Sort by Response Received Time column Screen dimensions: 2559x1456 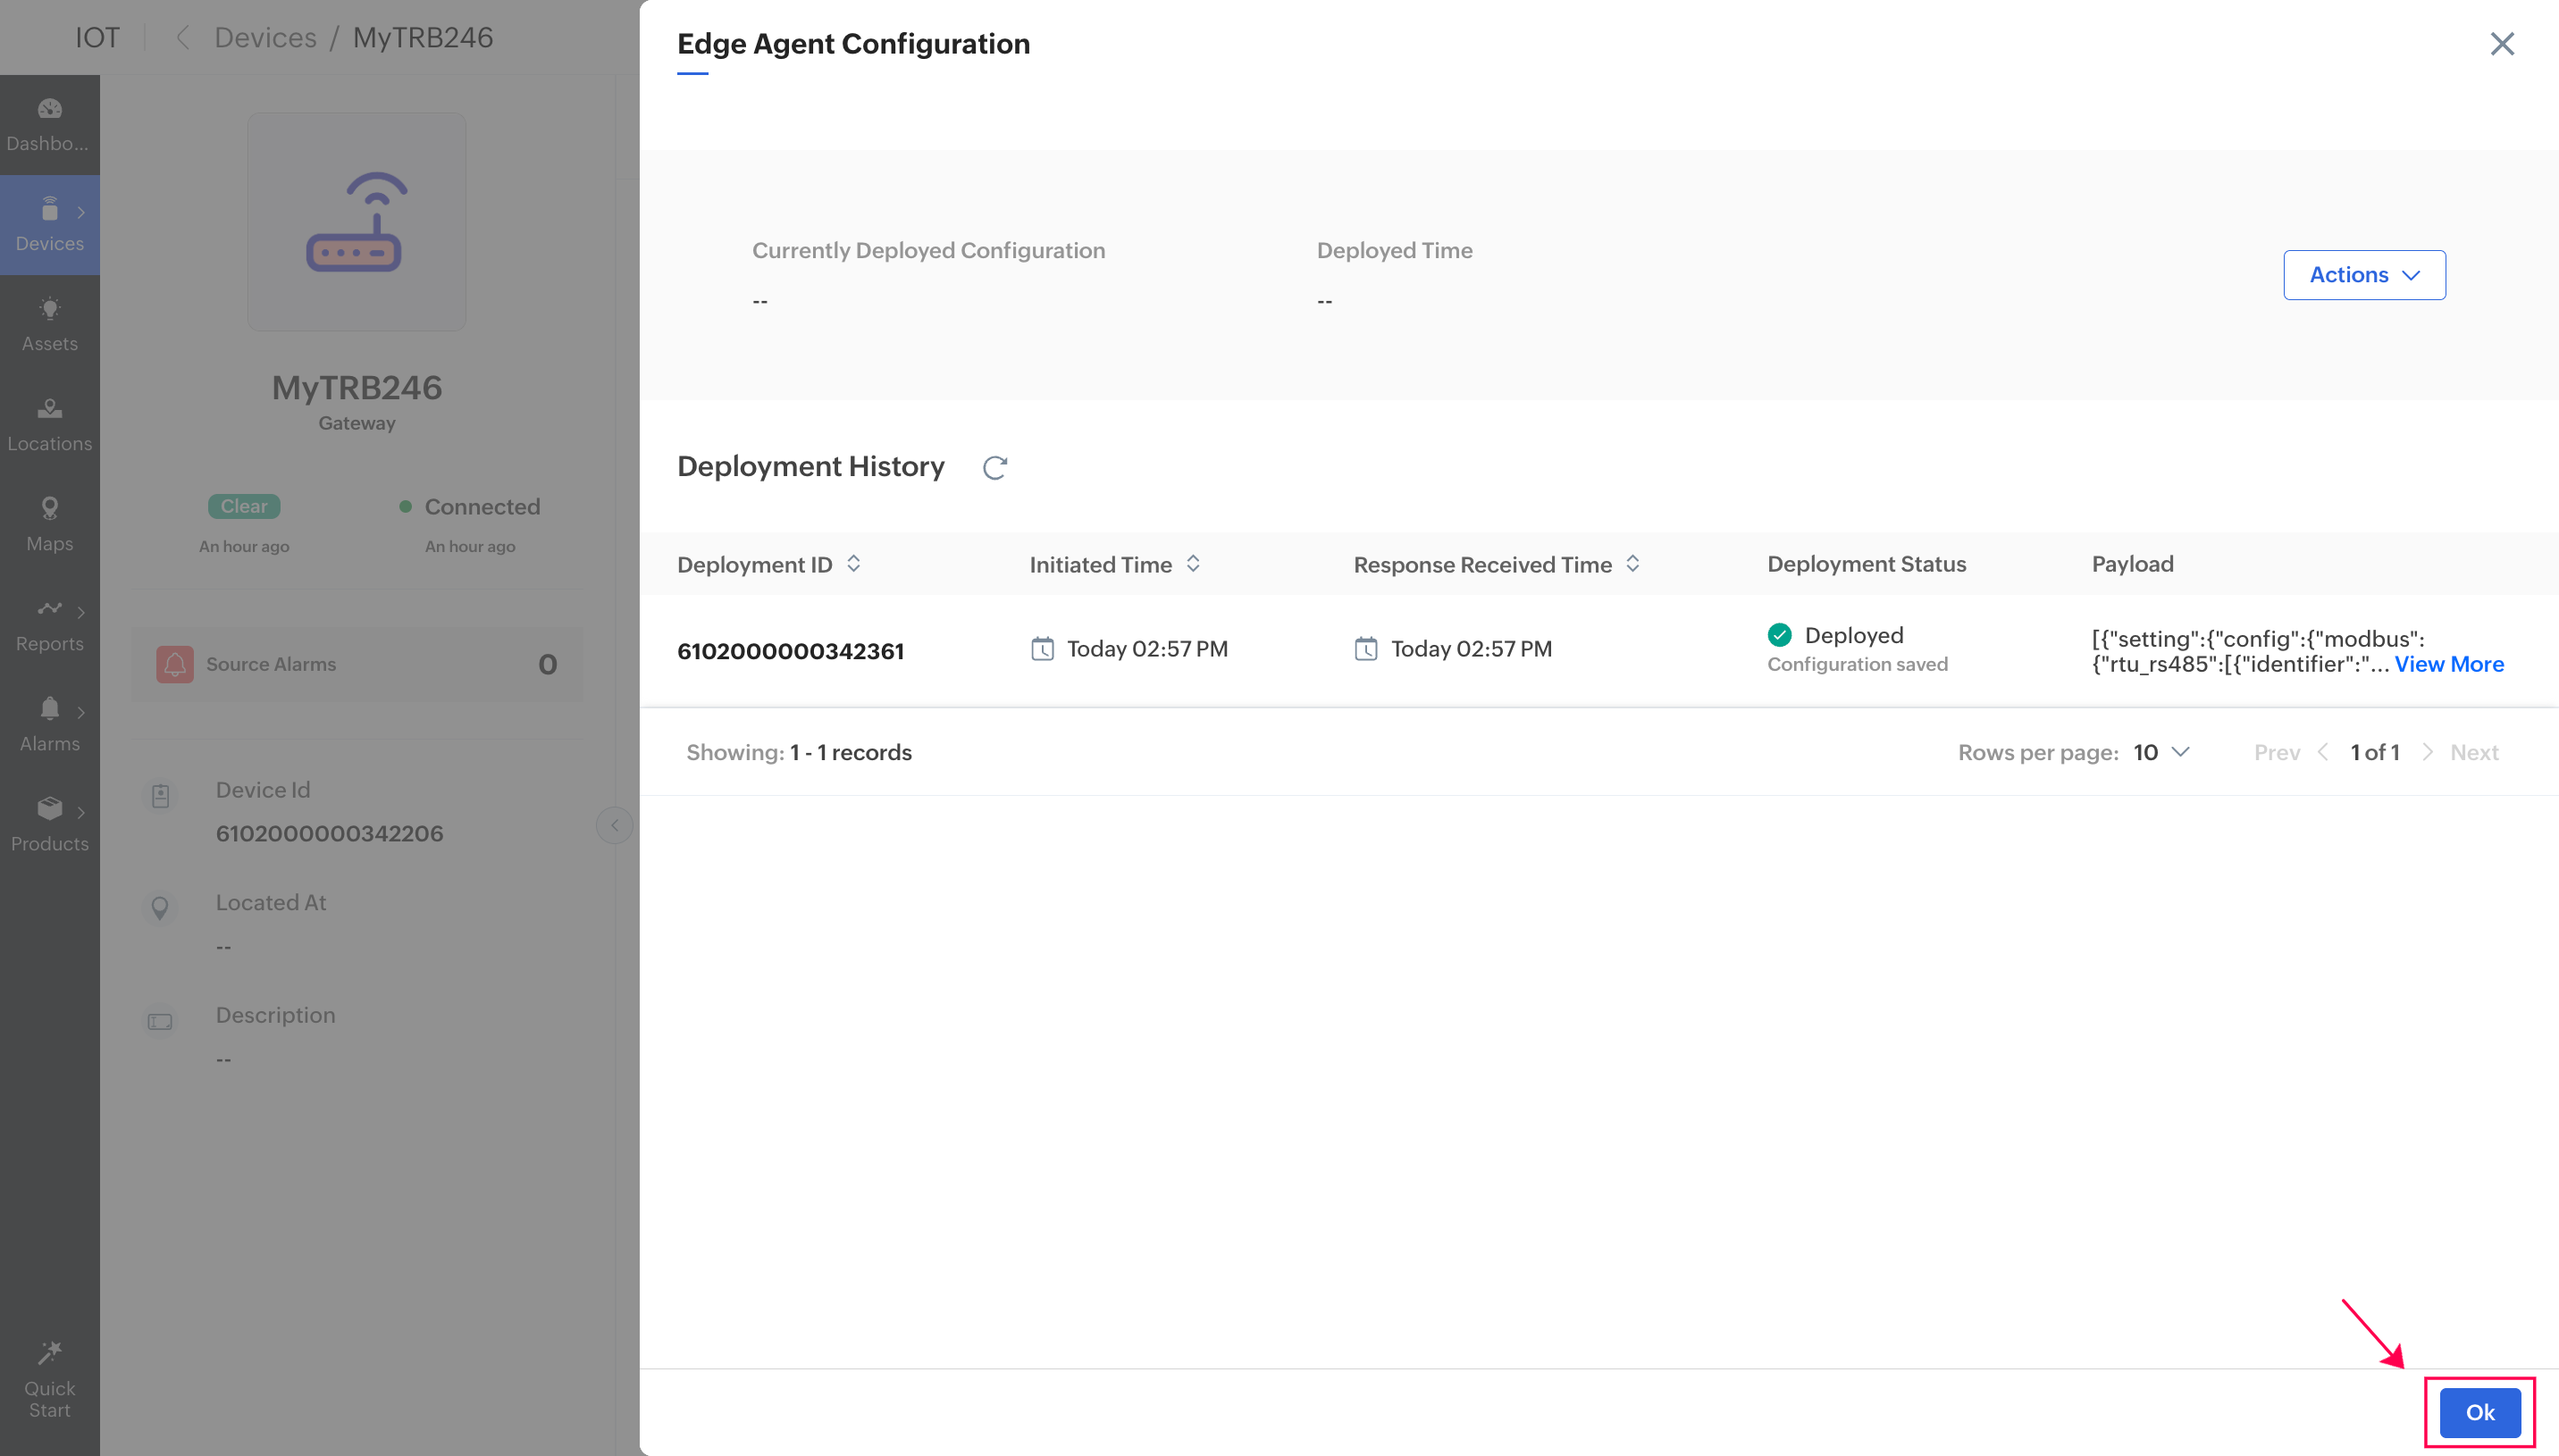click(1632, 564)
